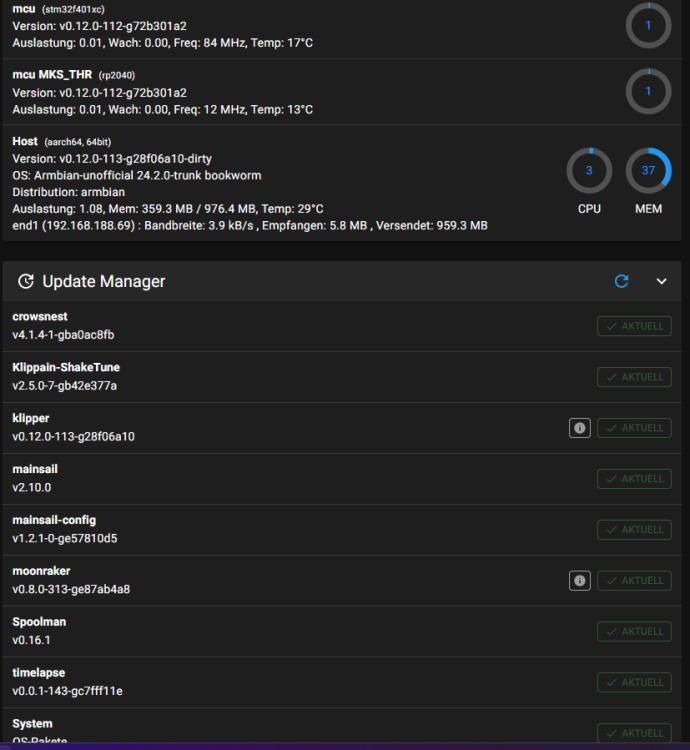The image size is (690, 750).
Task: Click moonraker AKTUELL status button
Action: 634,580
